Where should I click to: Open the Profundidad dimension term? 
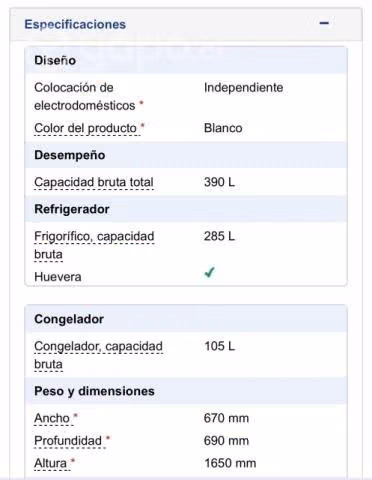tap(68, 441)
